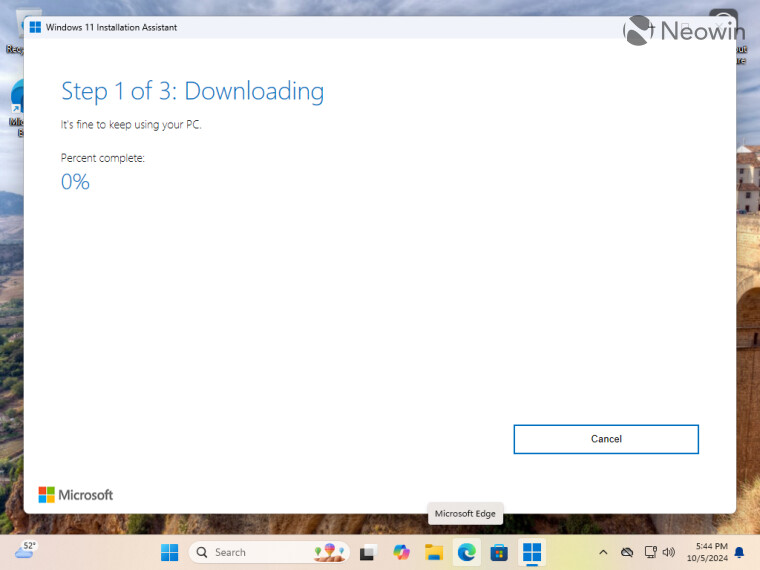Click the "It's fine to keep using your PC" text

[131, 125]
